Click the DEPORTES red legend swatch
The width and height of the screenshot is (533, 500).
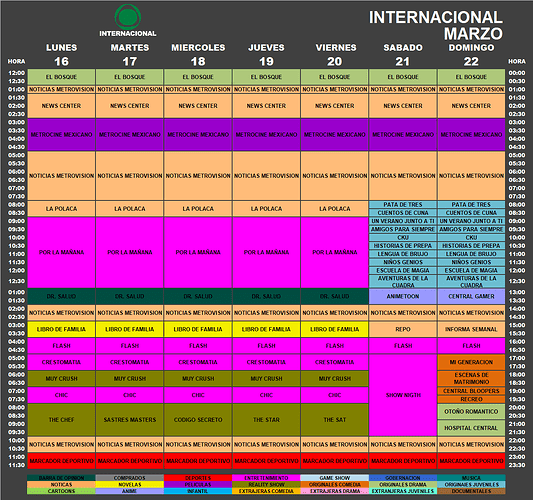pos(198,478)
